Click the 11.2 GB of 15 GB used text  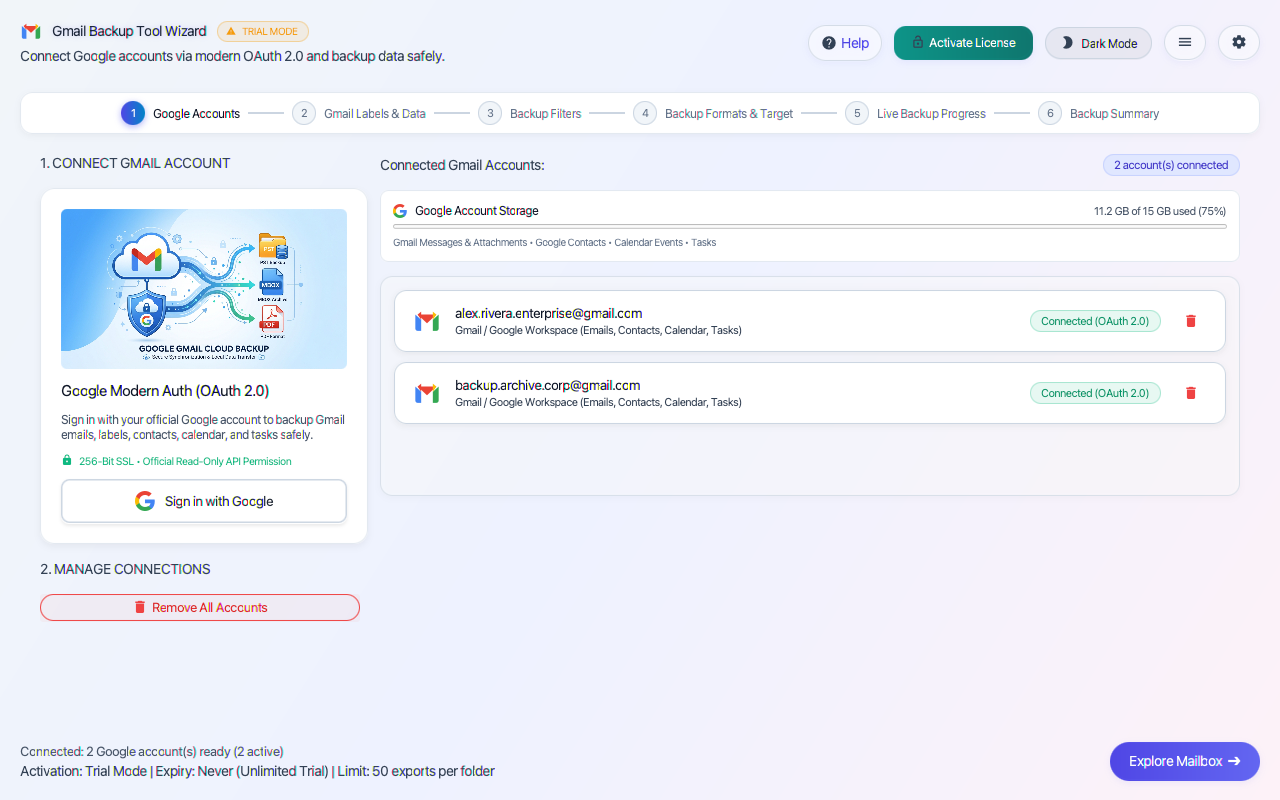pyautogui.click(x=1160, y=211)
